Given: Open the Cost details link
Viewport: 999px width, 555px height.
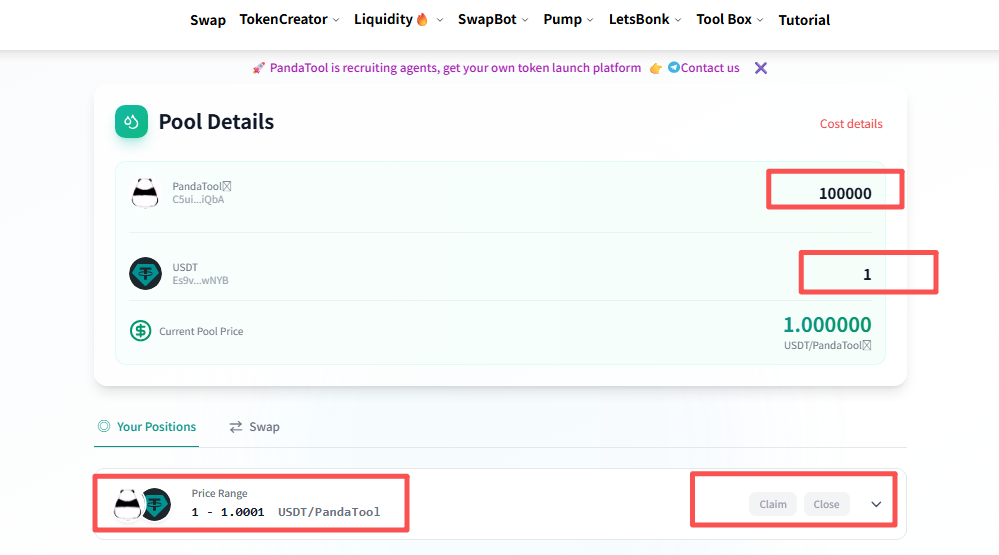Looking at the screenshot, I should point(851,124).
